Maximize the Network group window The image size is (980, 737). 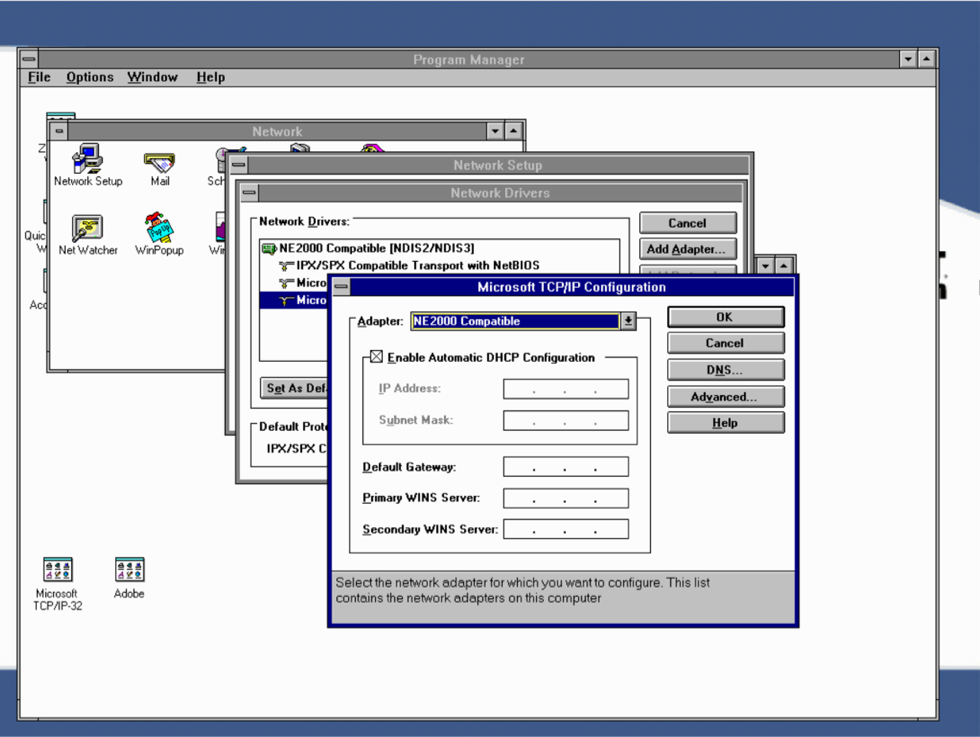(x=514, y=131)
